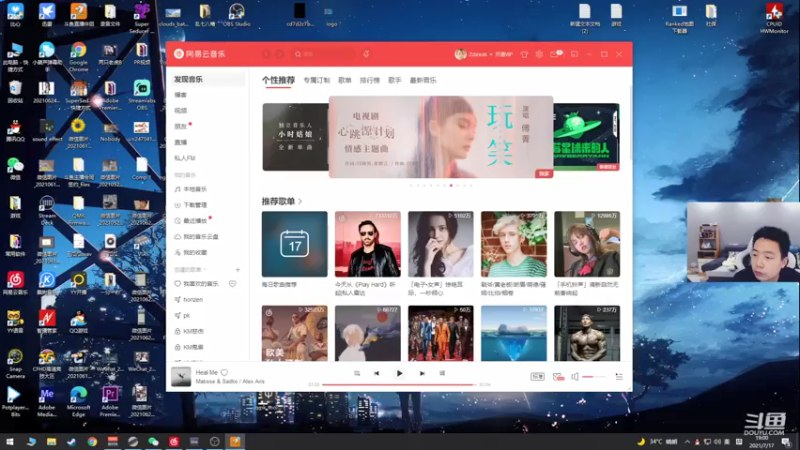
Task: Skip to the next track
Action: click(422, 373)
